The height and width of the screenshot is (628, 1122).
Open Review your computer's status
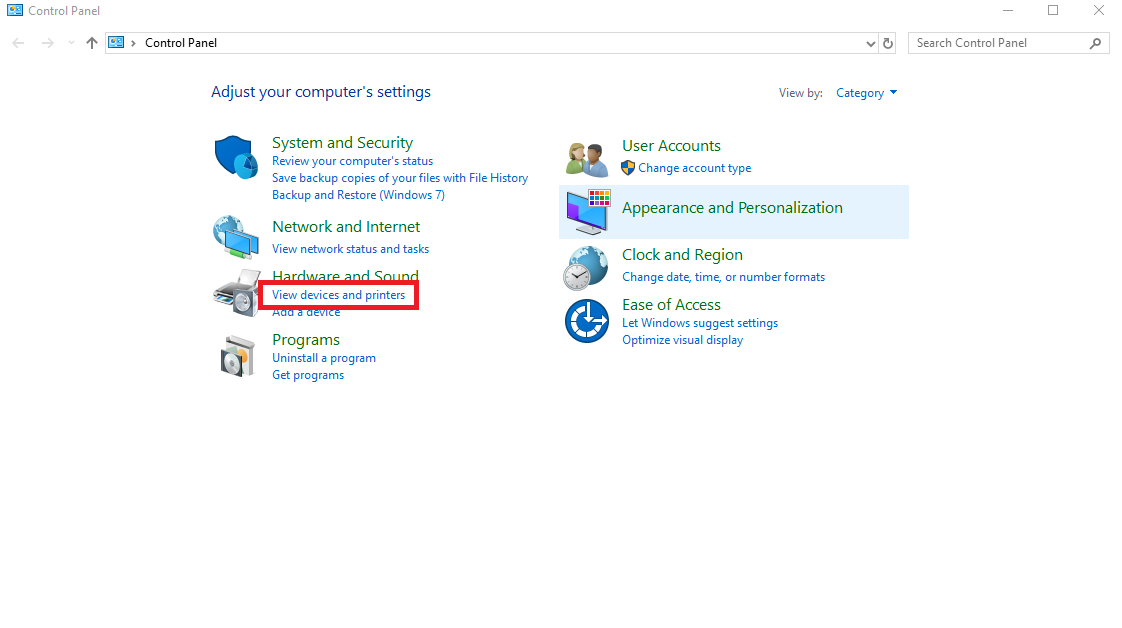(x=352, y=161)
